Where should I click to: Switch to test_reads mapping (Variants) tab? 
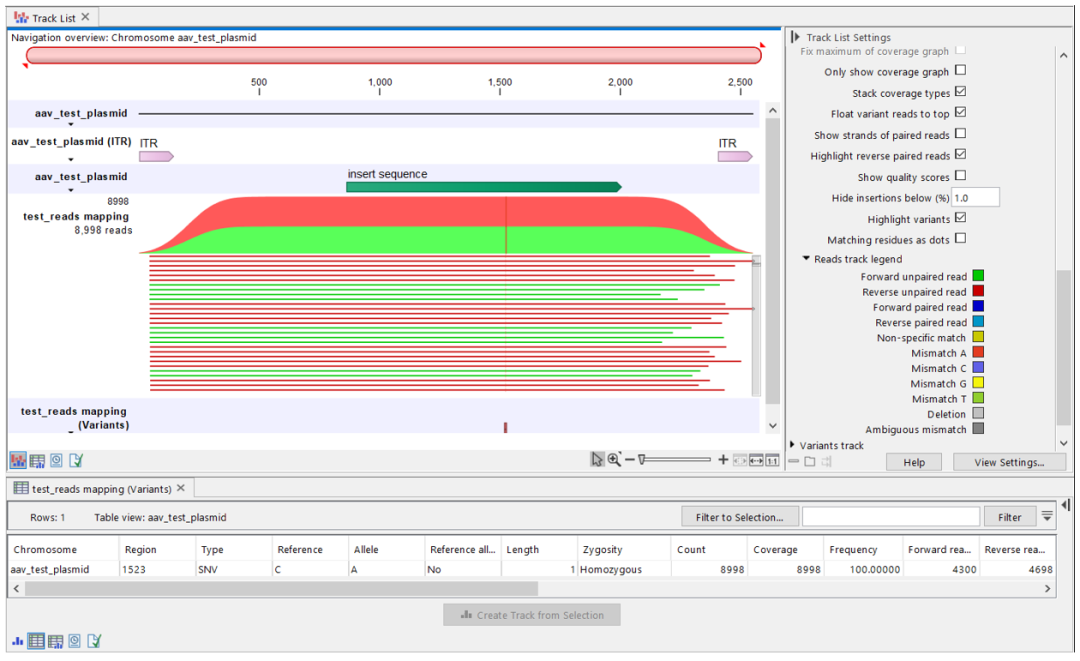pos(101,489)
